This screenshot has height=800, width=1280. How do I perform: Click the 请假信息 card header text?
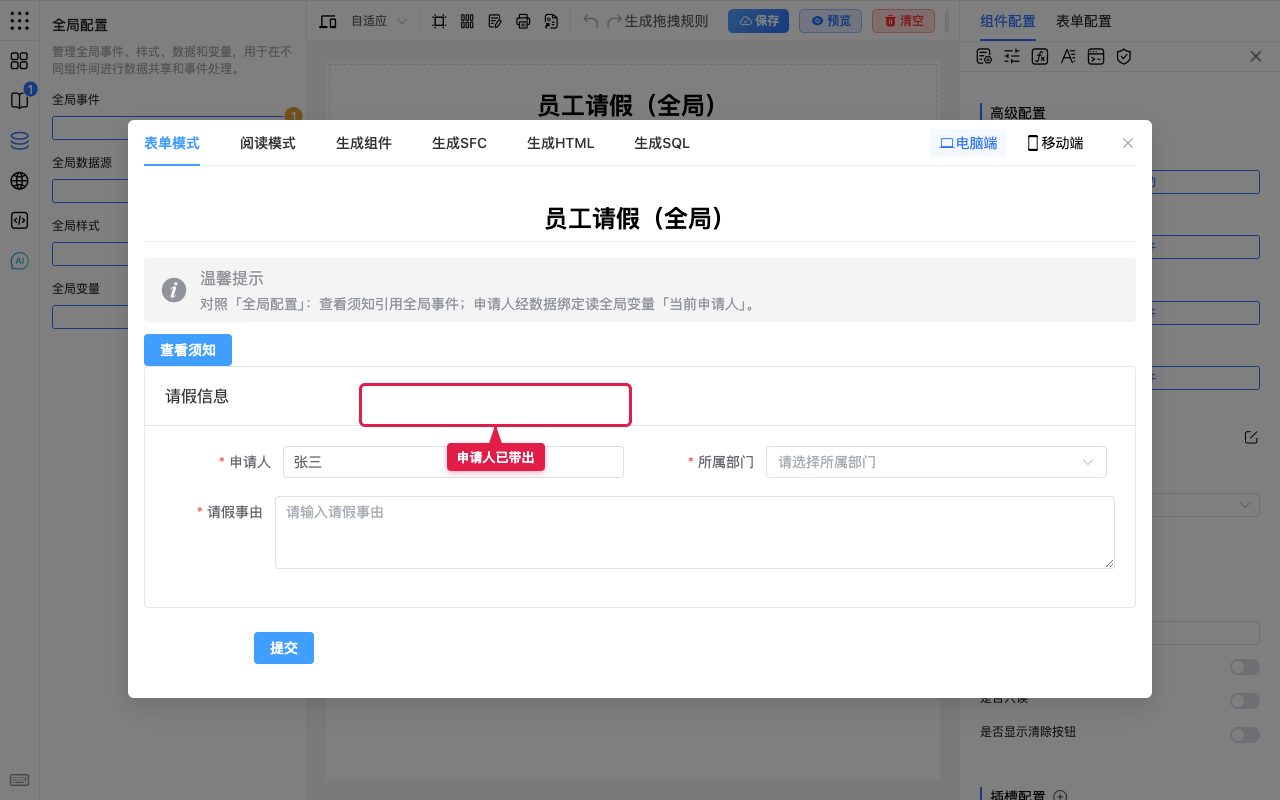click(197, 396)
